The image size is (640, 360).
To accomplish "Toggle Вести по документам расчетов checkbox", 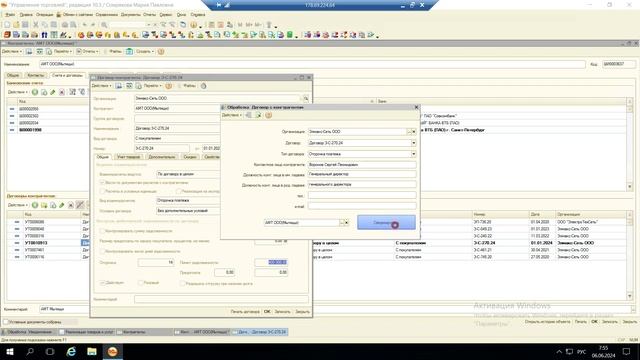I will tap(102, 182).
